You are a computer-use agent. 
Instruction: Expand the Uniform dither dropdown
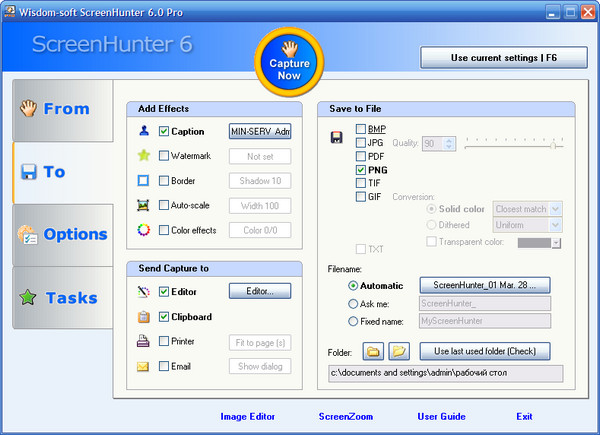(x=555, y=226)
